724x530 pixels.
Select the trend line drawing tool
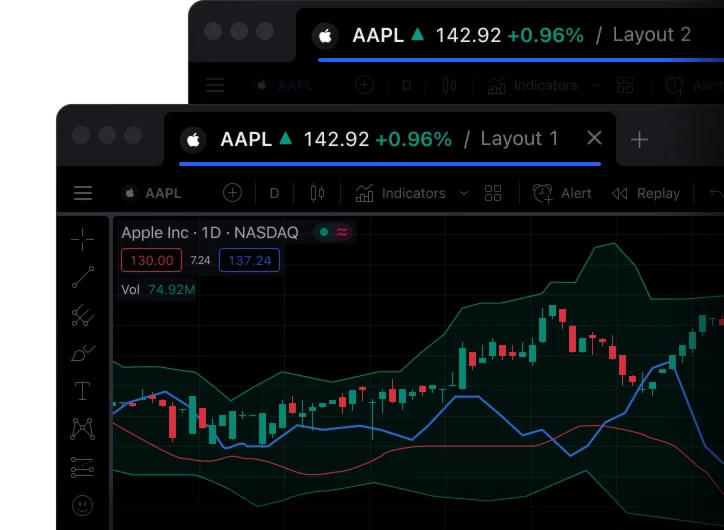[82, 277]
